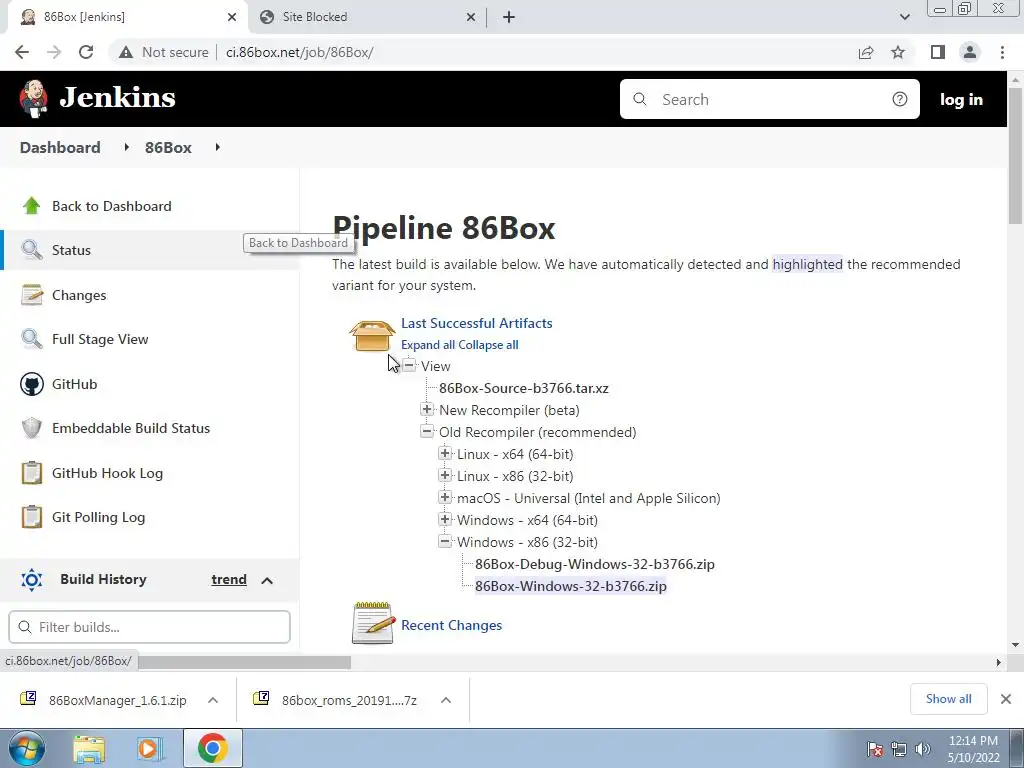Download 86Box-Windows-32-b3766.zip

[571, 586]
